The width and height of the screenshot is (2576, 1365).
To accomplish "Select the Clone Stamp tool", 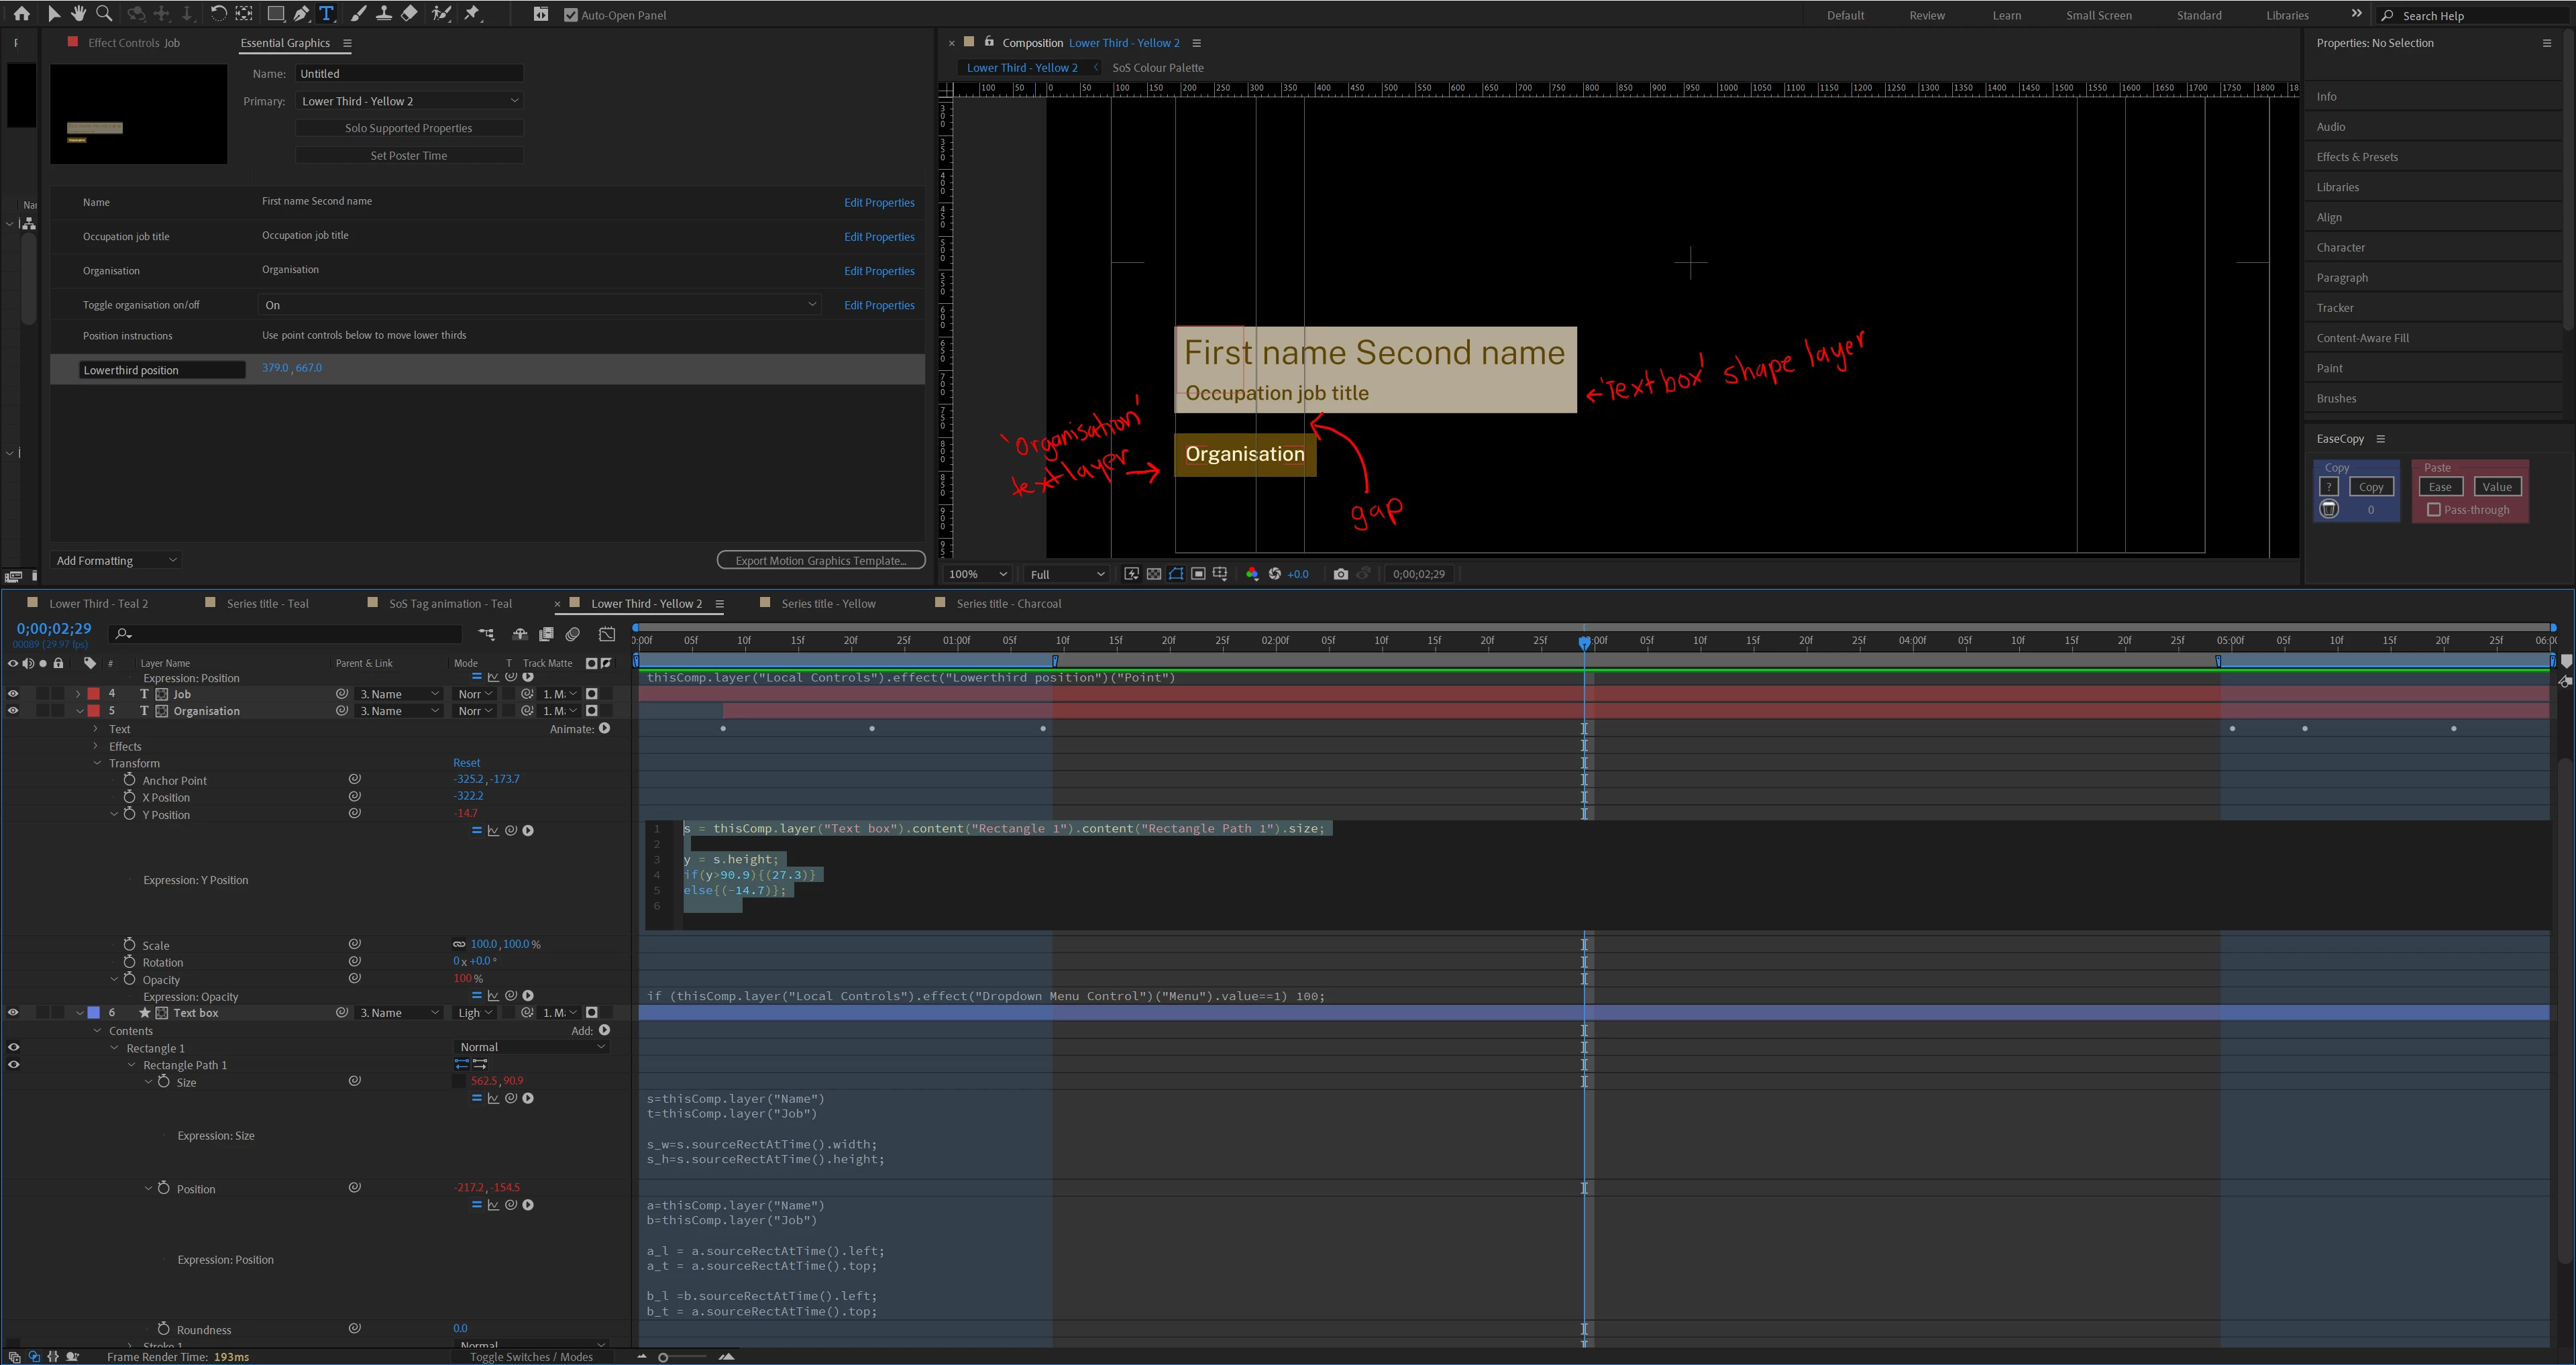I will click(x=383, y=14).
